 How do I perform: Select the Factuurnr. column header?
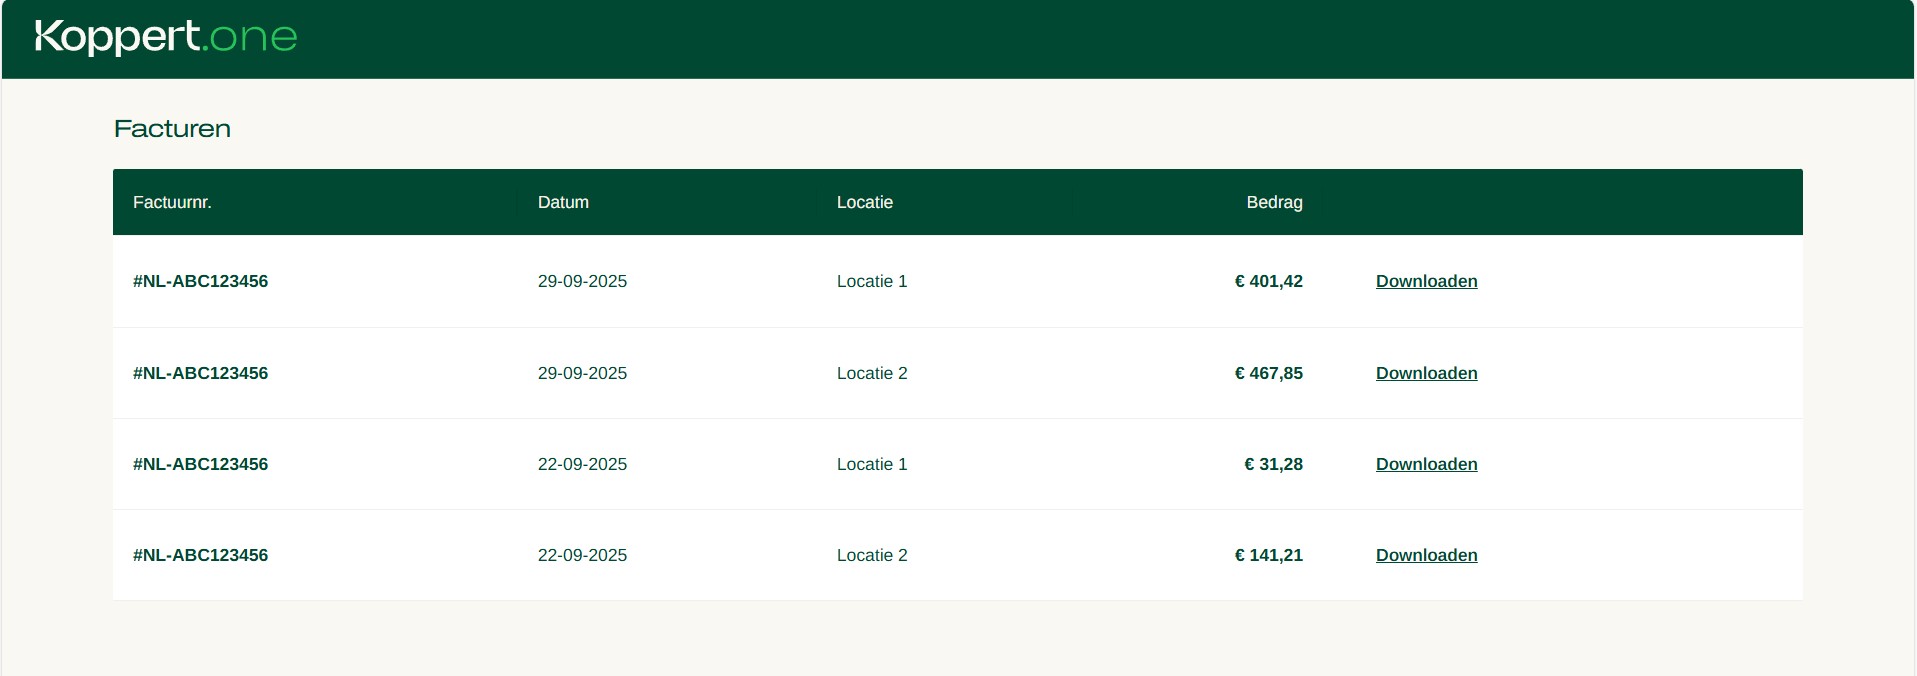tap(172, 202)
